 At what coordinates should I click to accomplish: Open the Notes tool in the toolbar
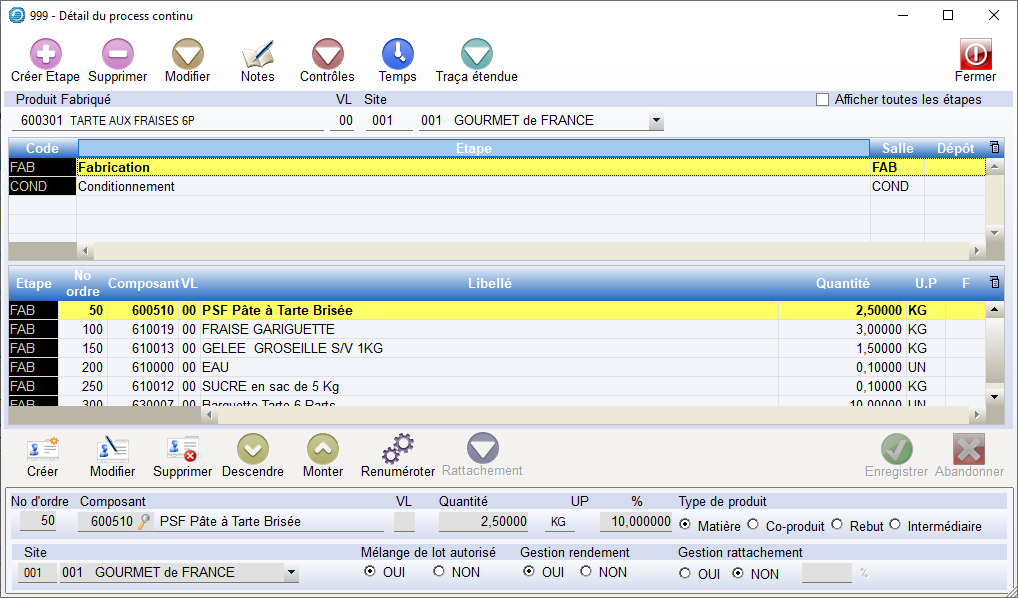257,54
